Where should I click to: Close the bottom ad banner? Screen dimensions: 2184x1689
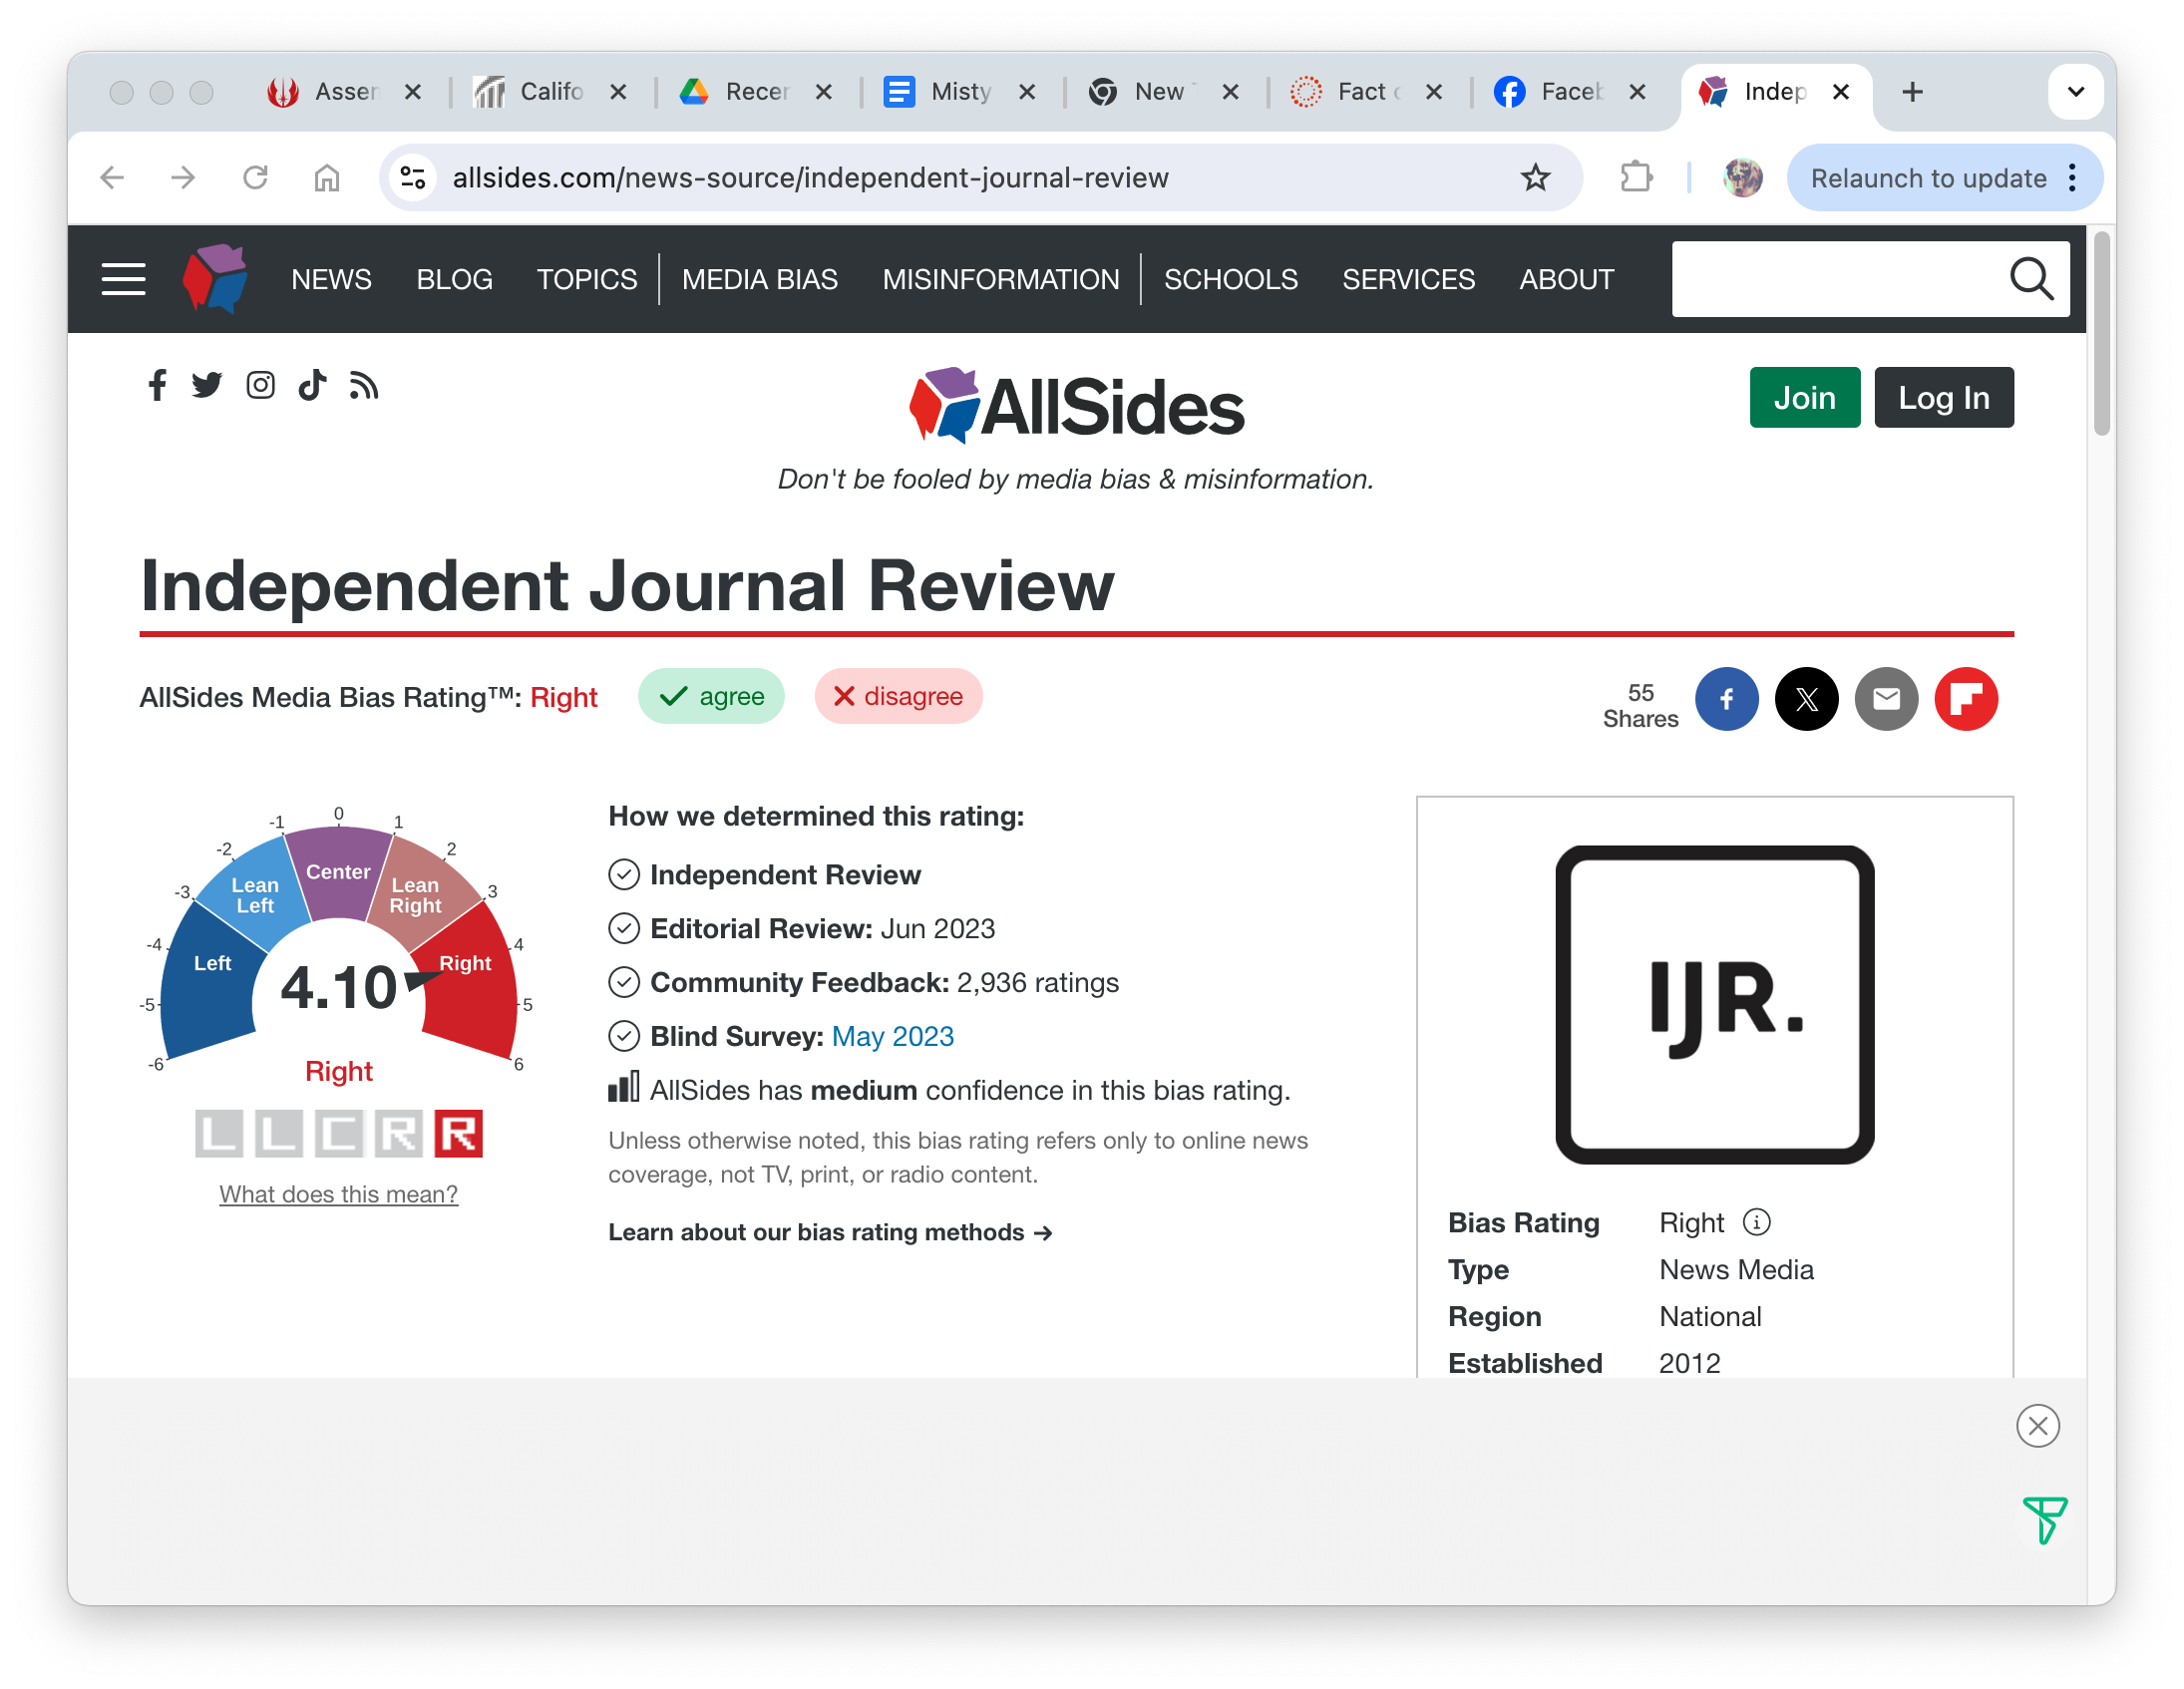pyautogui.click(x=2037, y=1425)
